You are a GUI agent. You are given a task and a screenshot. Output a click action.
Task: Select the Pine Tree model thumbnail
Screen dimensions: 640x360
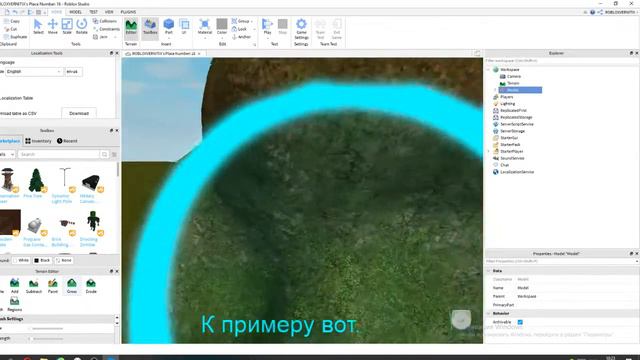[x=36, y=180]
